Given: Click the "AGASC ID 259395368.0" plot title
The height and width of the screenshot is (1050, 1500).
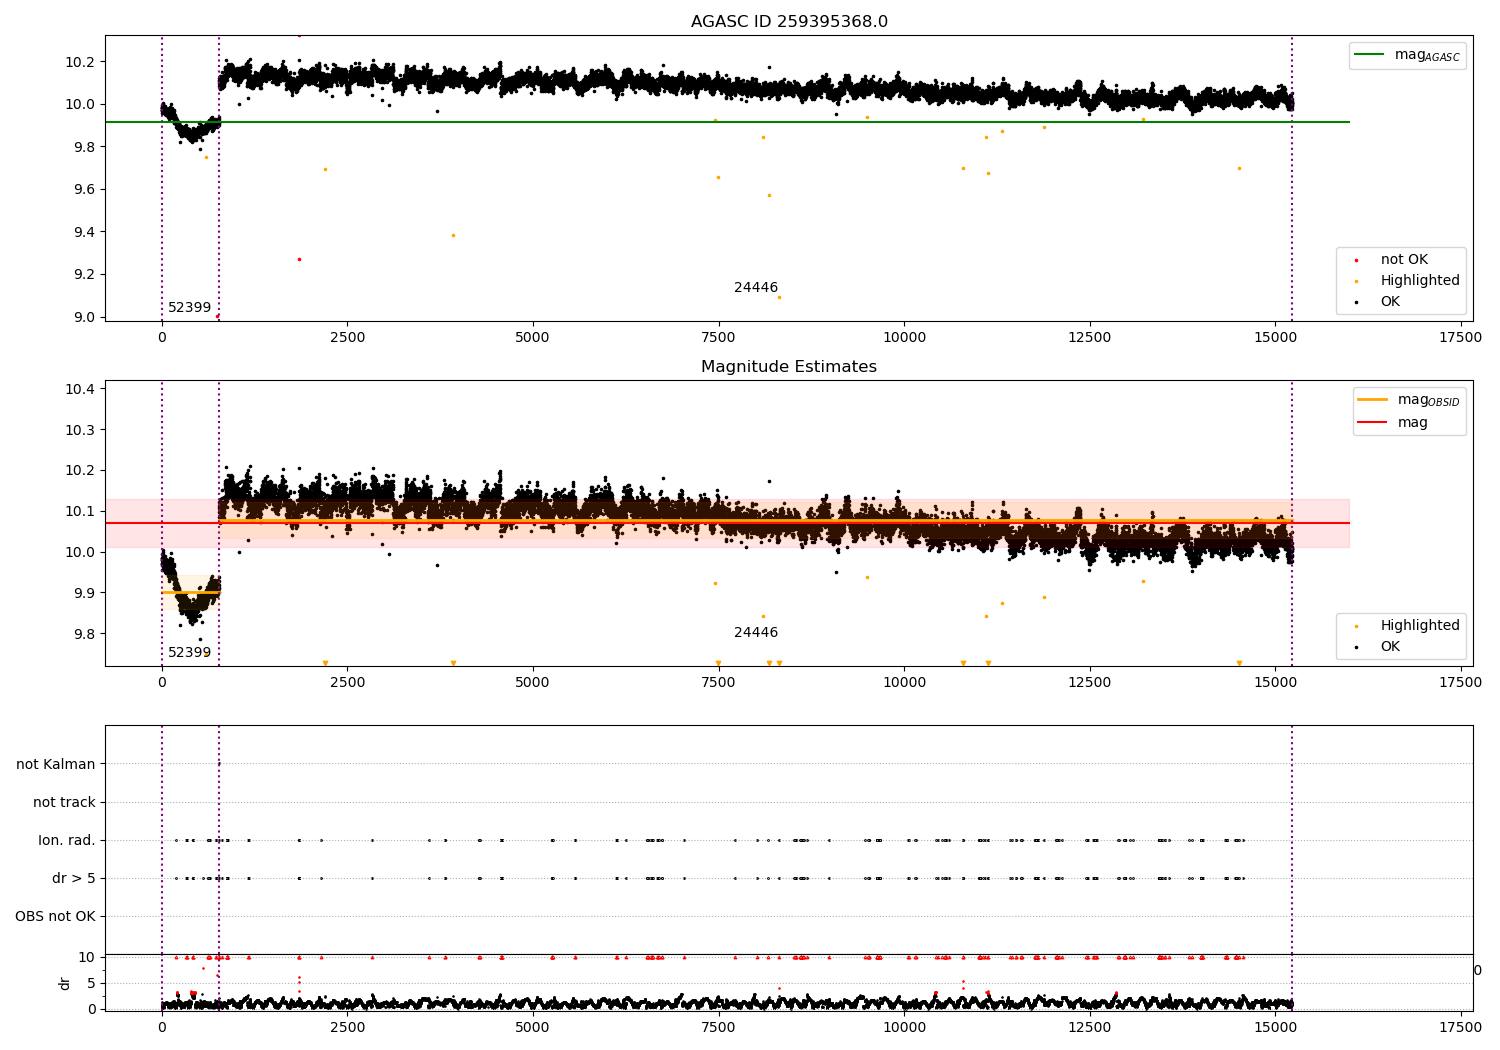Looking at the screenshot, I should pos(789,22).
